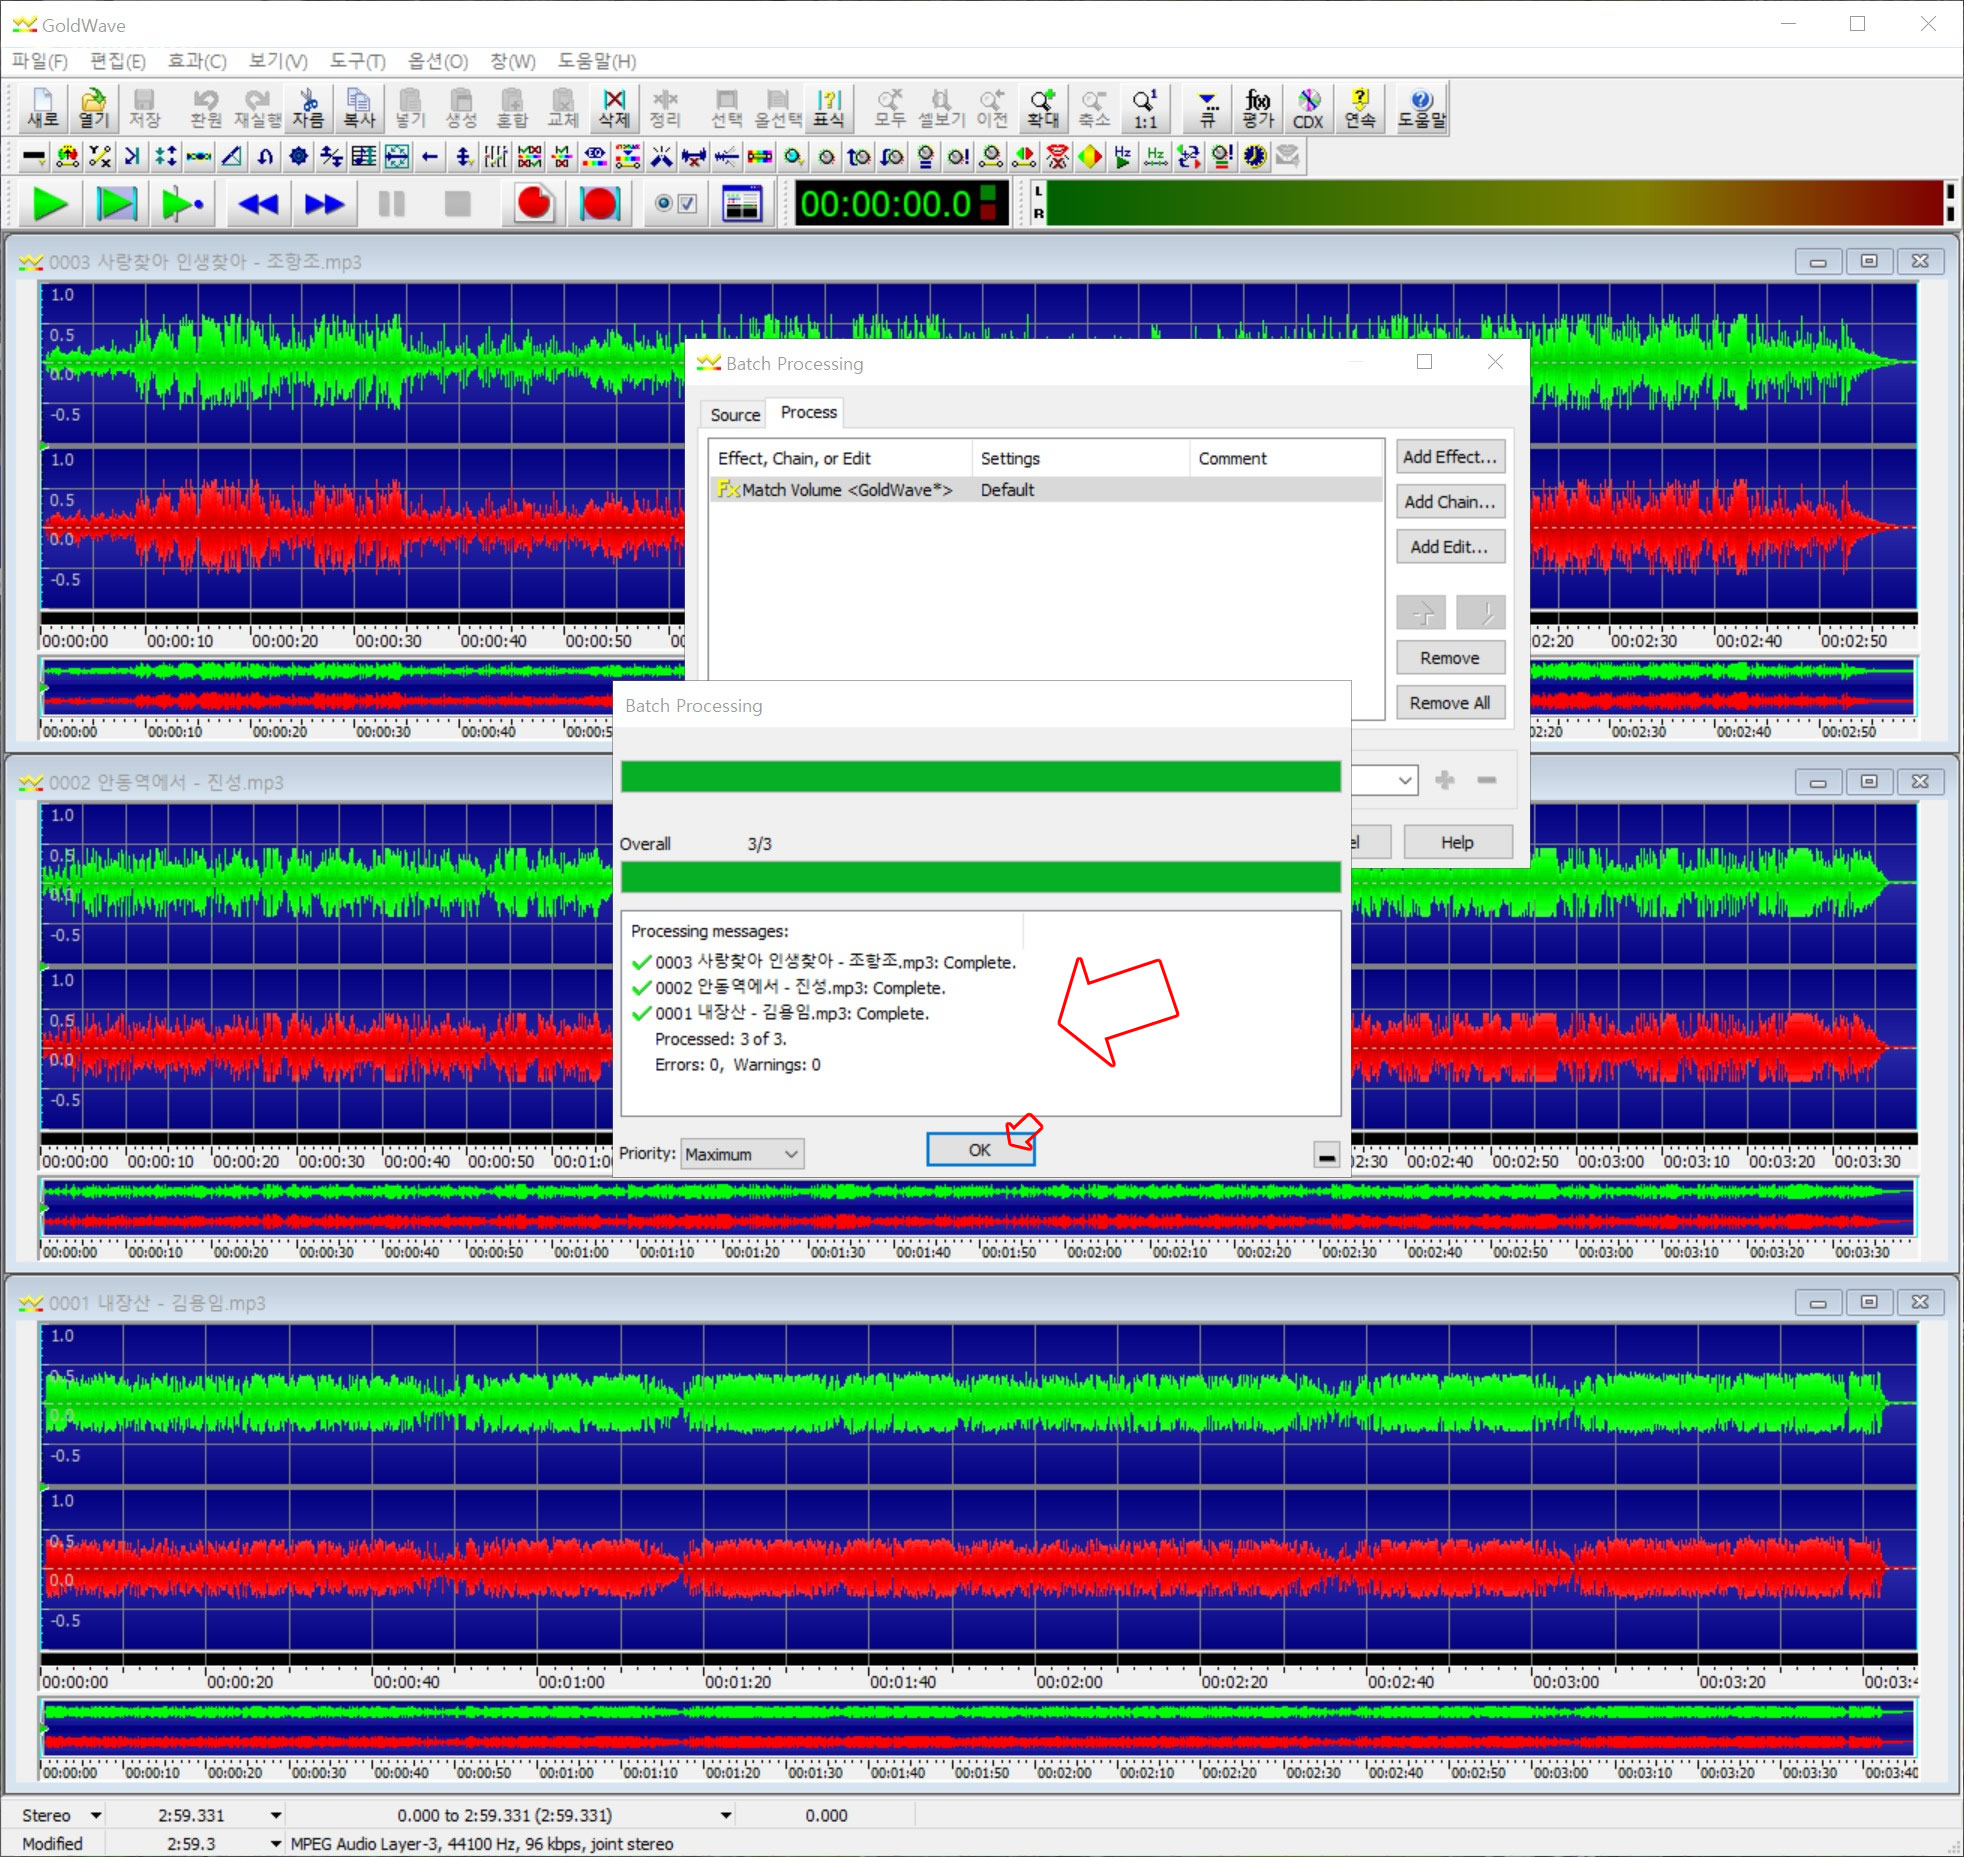Open the CDX tool icon
Screen dimensions: 1964x1857
[1307, 108]
